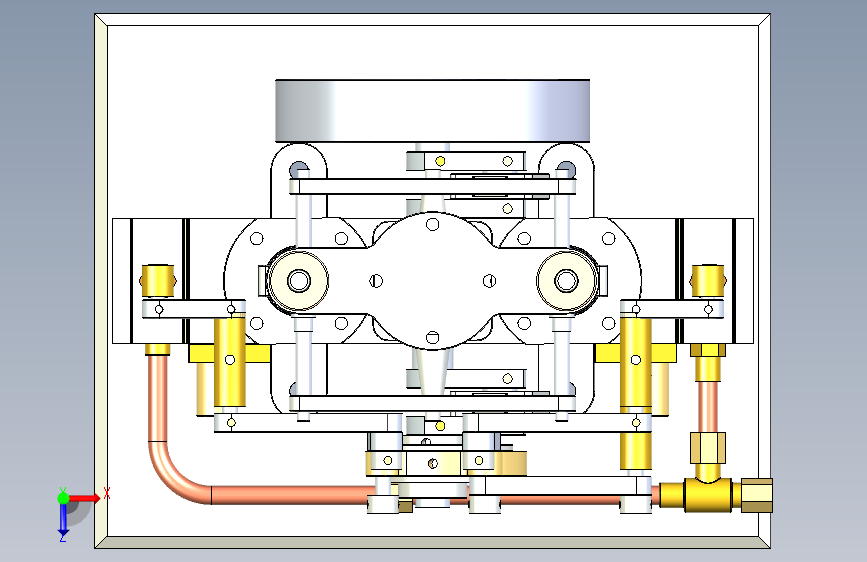This screenshot has height=562, width=867.
Task: Pick the bottom hole of the central cover plate
Action: coord(432,337)
